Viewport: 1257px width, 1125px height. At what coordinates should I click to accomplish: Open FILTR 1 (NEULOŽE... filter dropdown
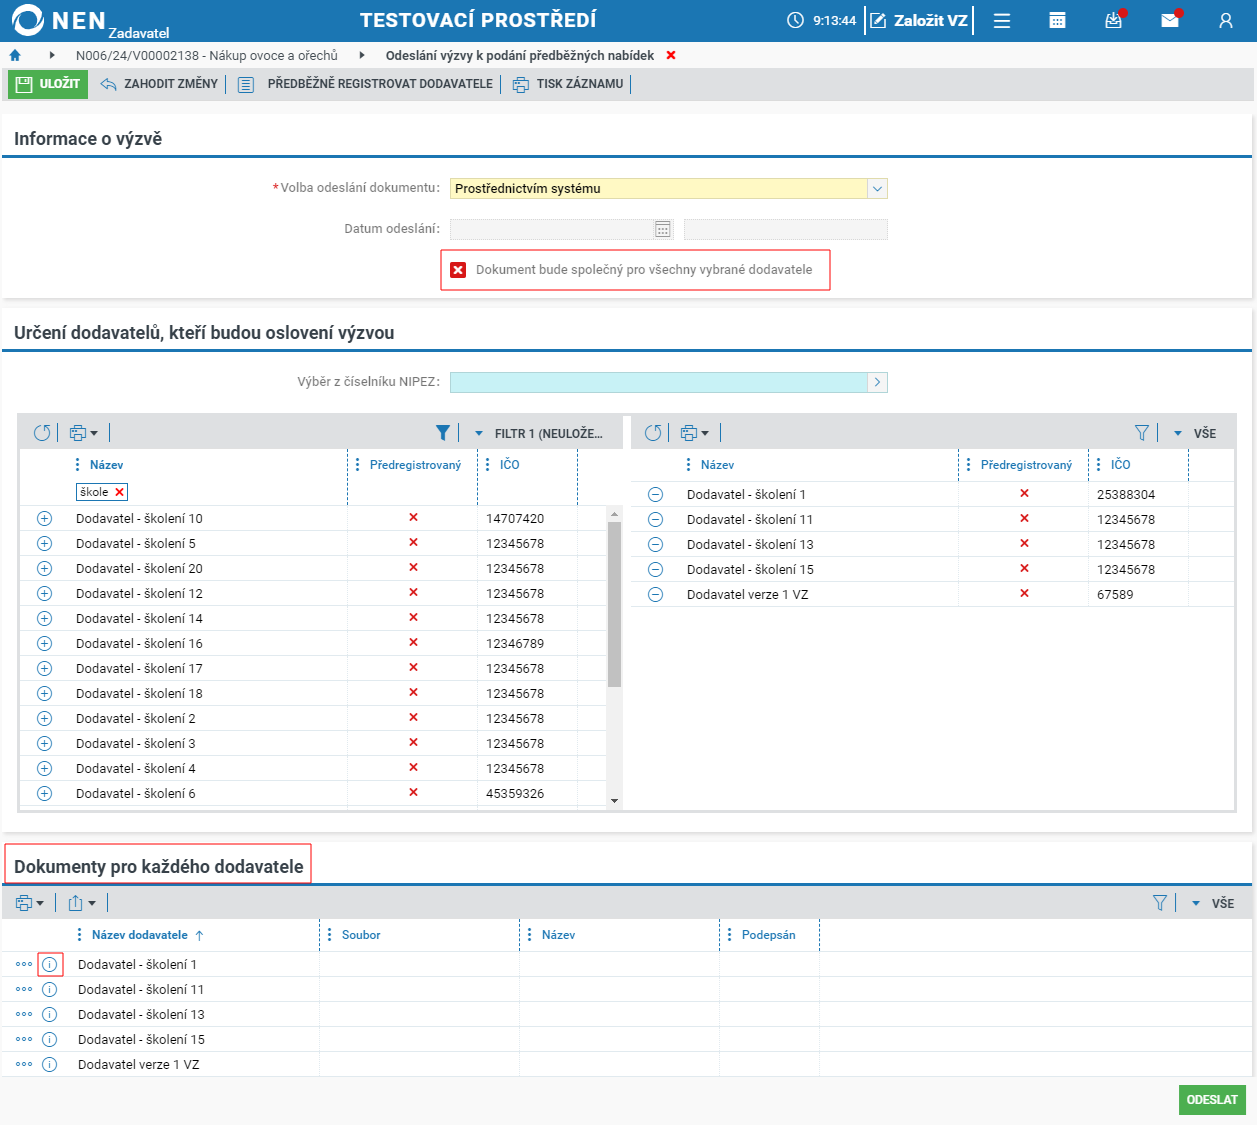(539, 433)
